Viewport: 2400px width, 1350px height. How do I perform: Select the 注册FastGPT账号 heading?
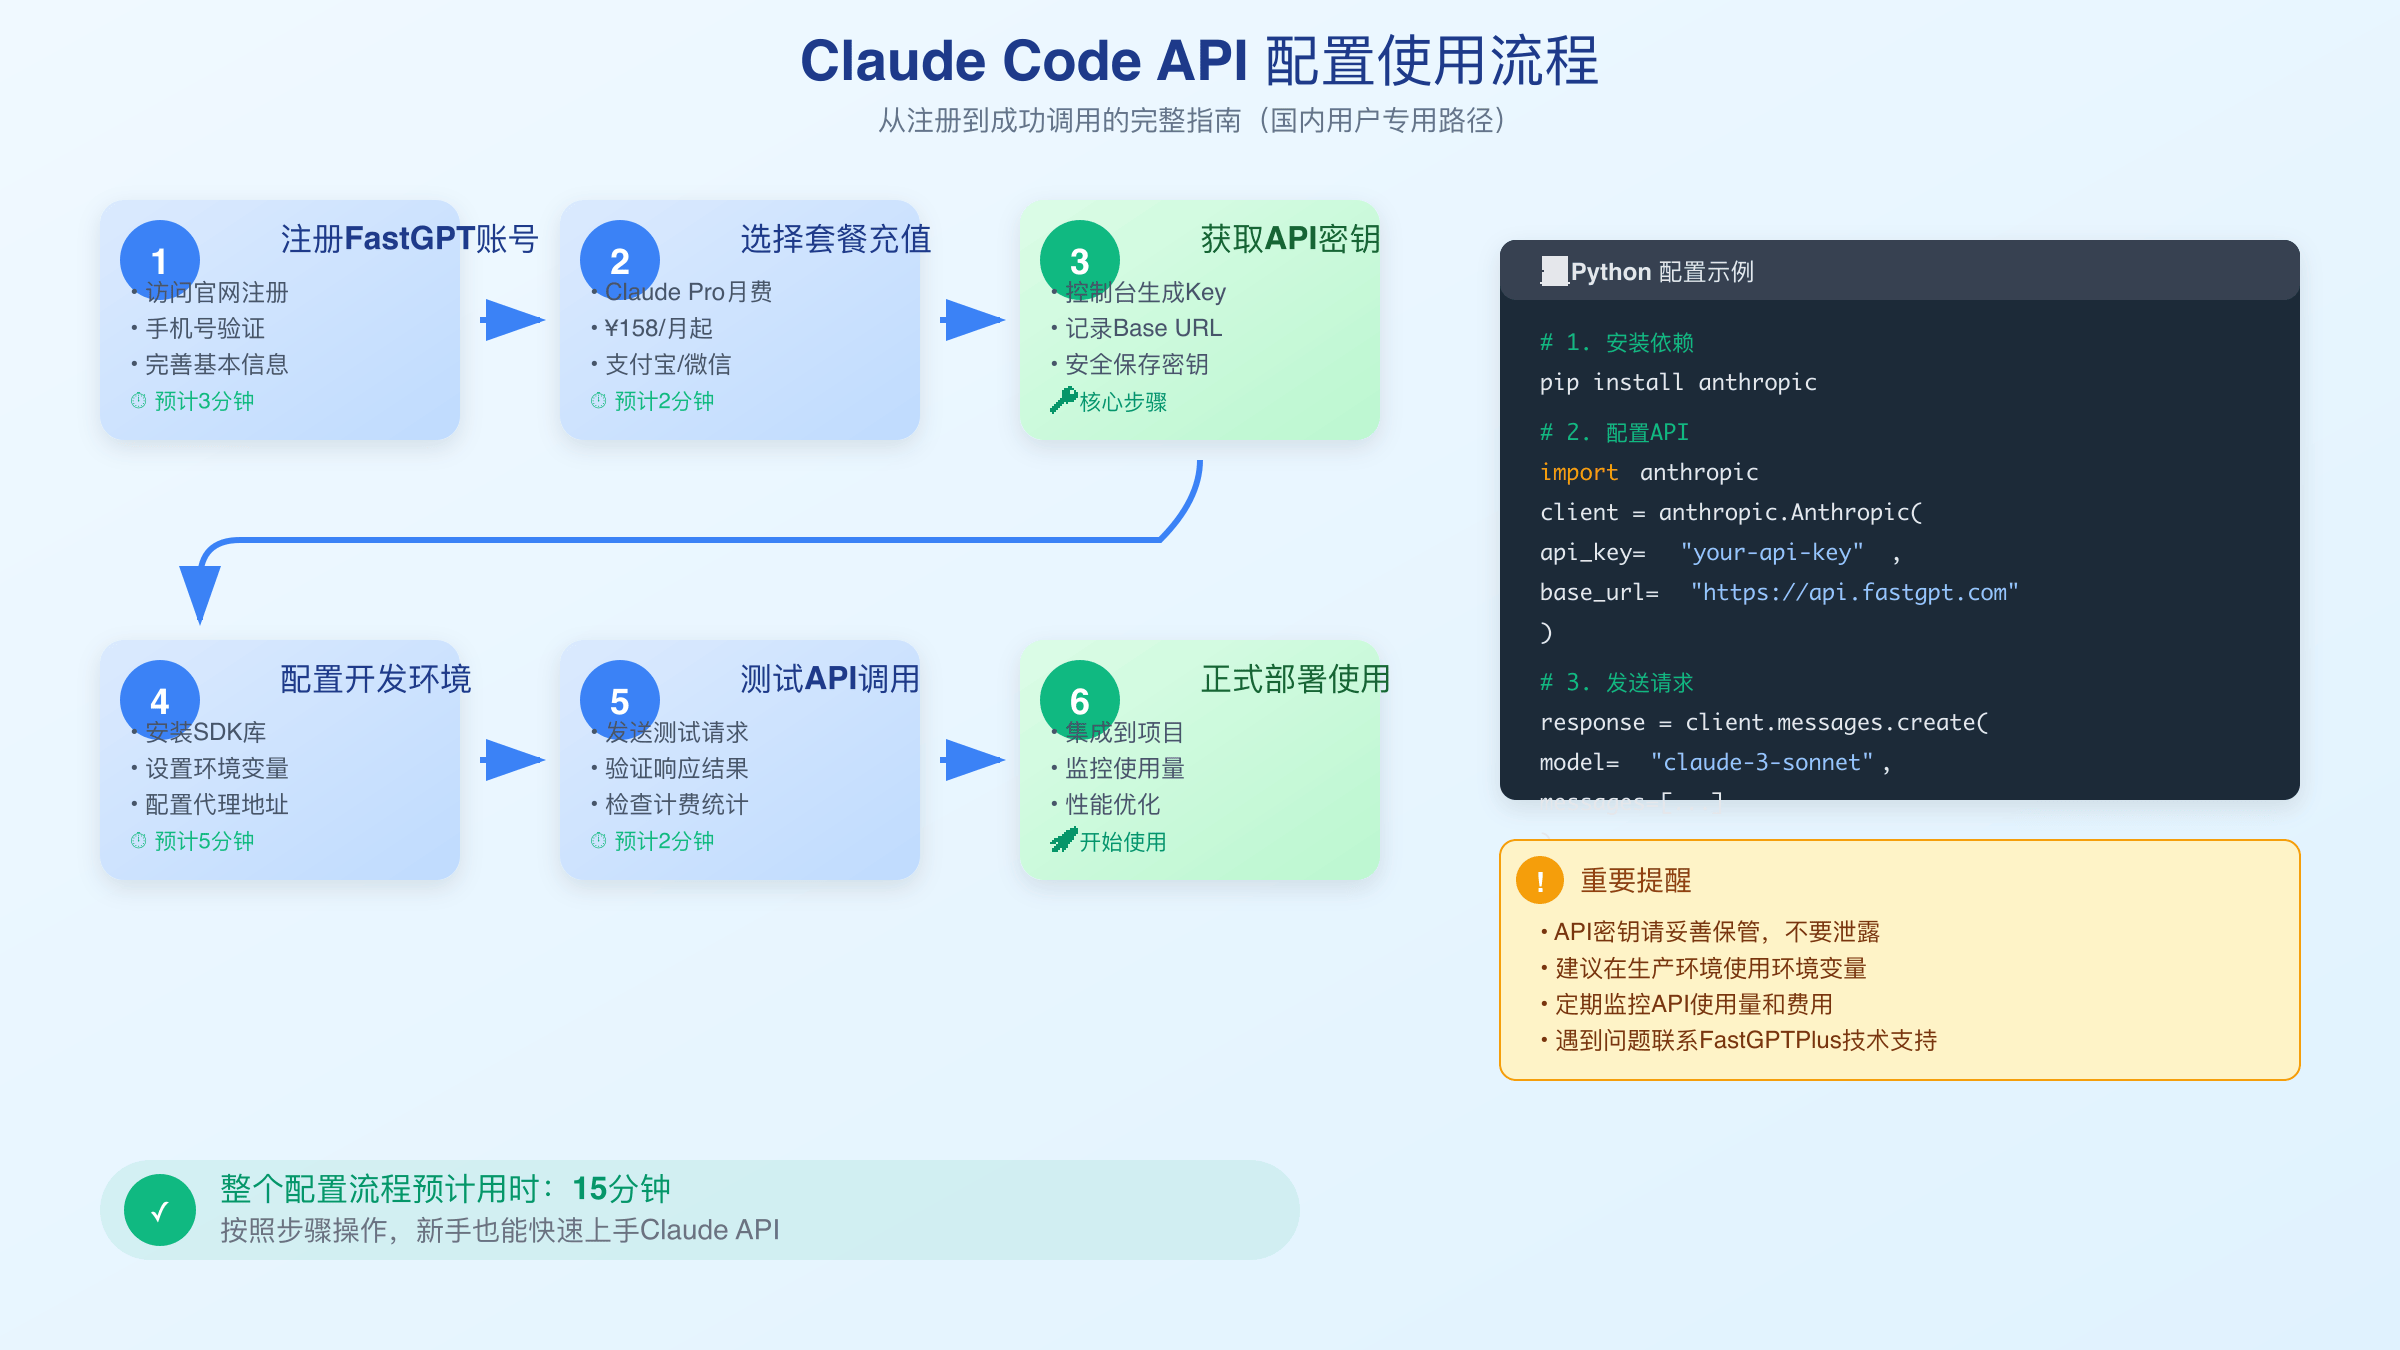[x=410, y=239]
